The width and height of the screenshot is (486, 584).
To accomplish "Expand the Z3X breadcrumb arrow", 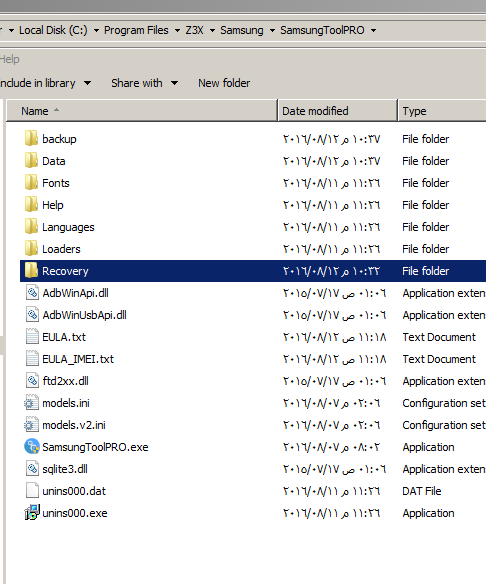I will (x=212, y=31).
